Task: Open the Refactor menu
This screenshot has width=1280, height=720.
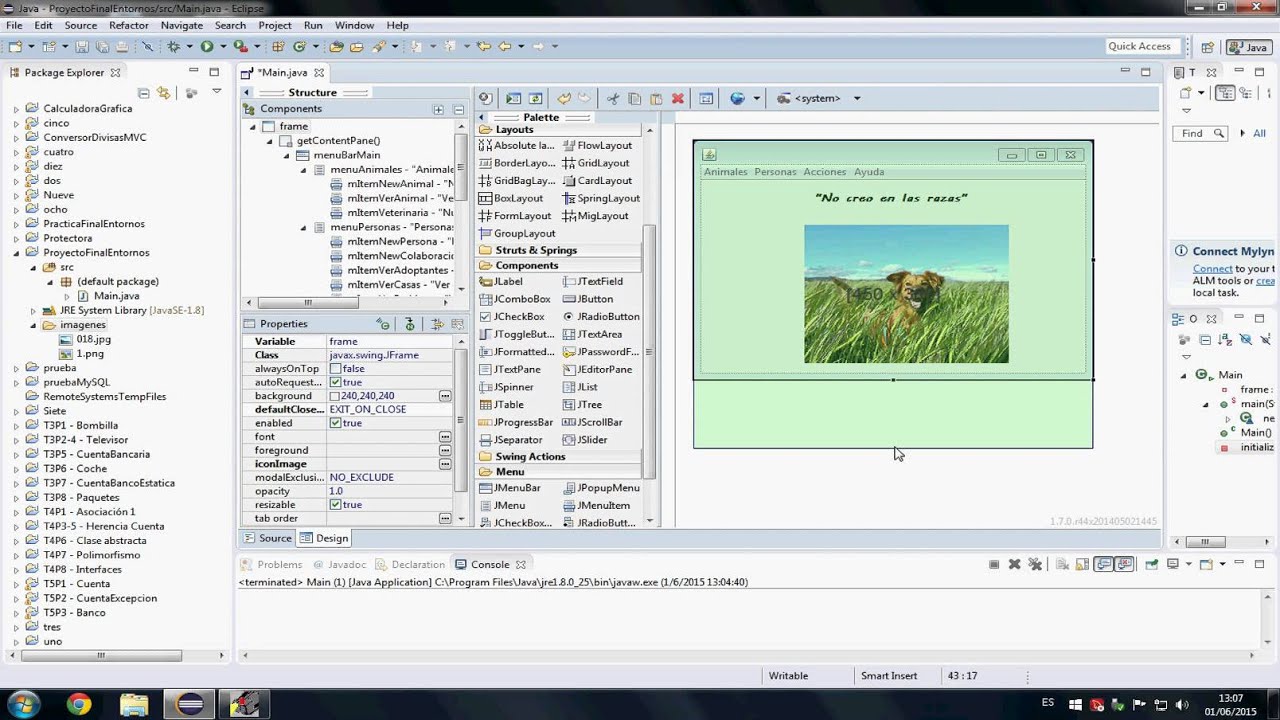Action: point(129,25)
